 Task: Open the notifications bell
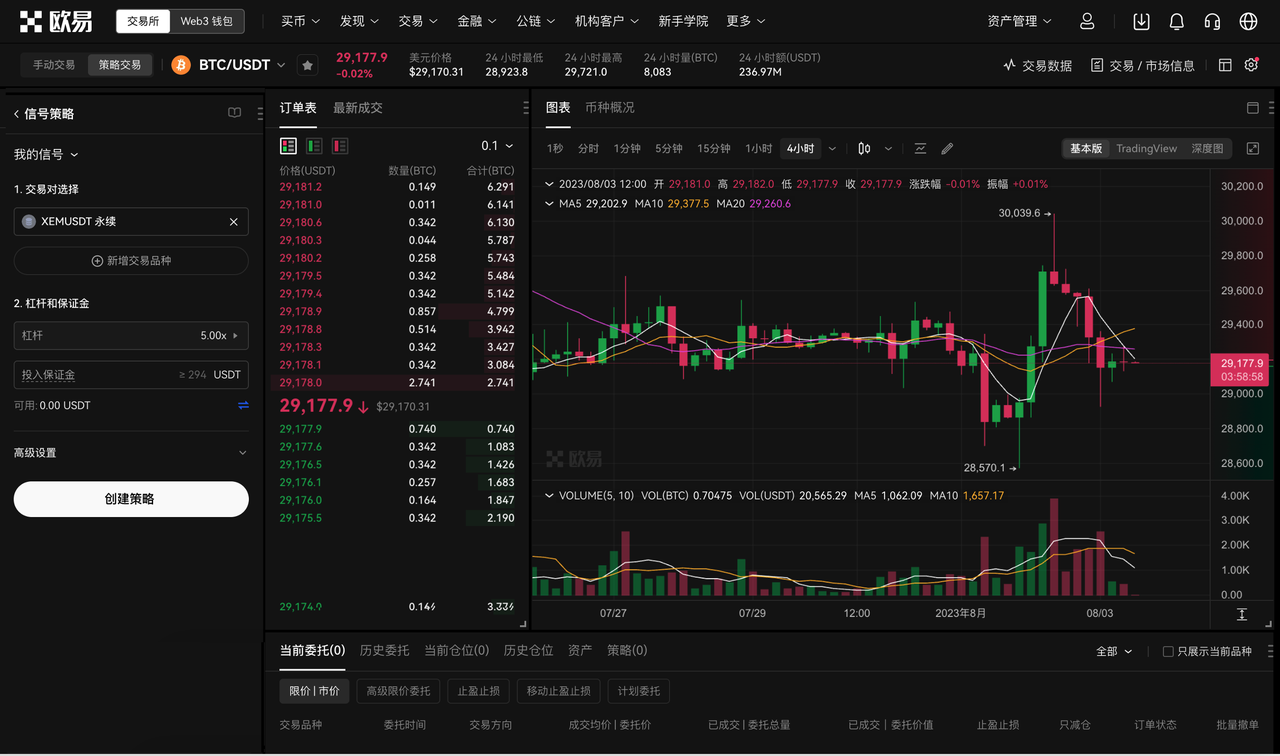[1176, 21]
